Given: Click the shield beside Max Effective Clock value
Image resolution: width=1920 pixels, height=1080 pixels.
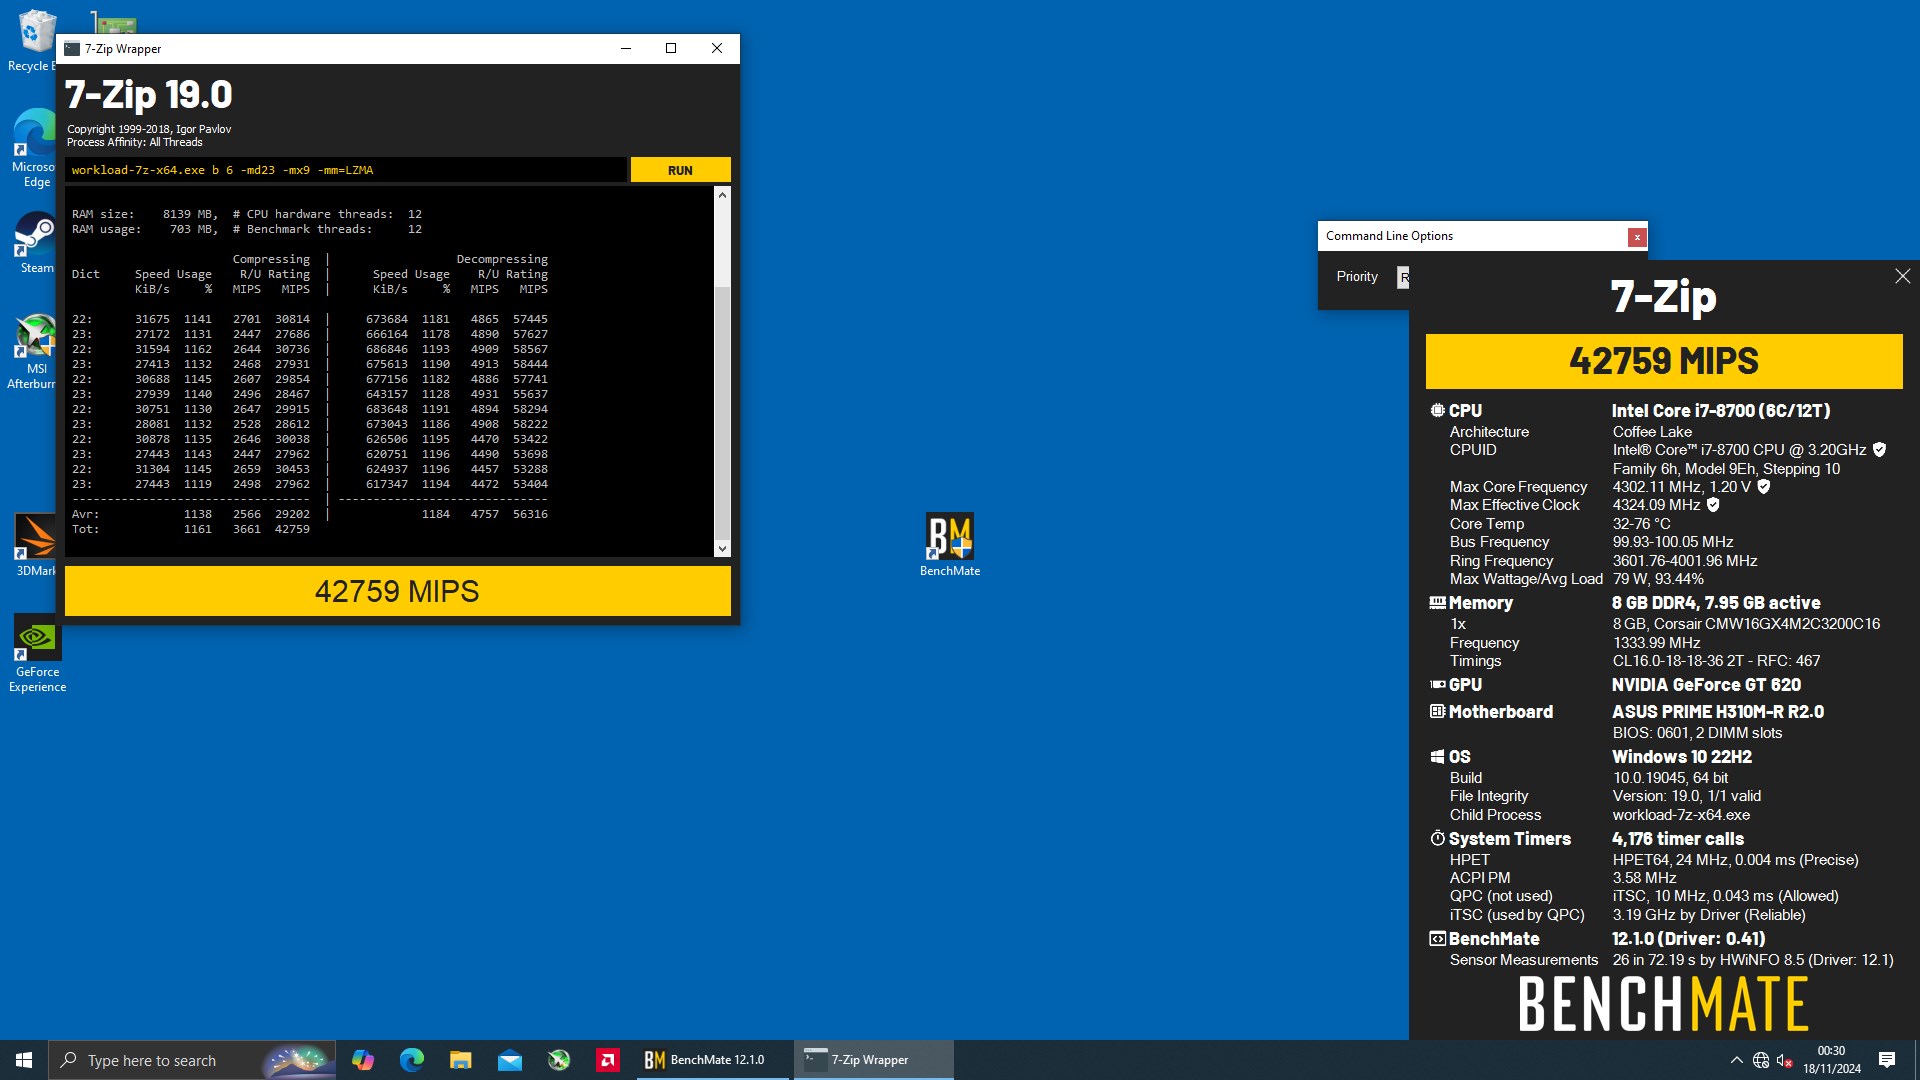Looking at the screenshot, I should tap(1713, 505).
